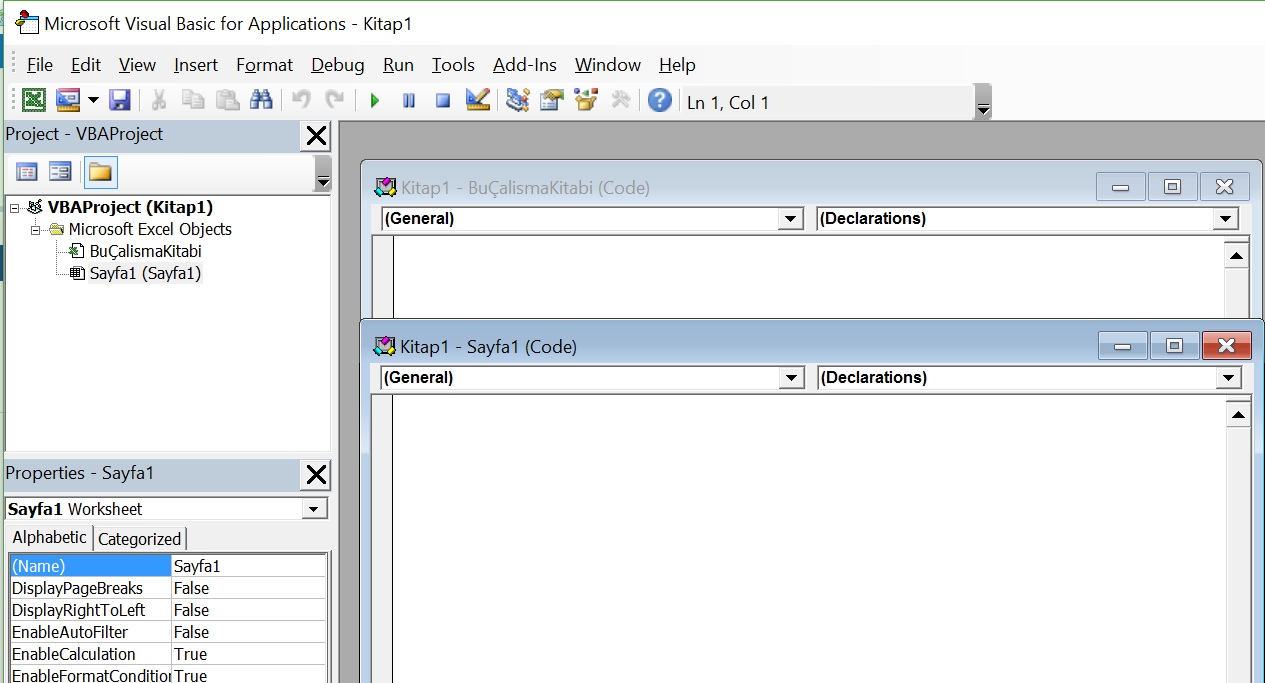
Task: Open (General) dropdown in Sayfa1 code window
Action: (x=792, y=378)
